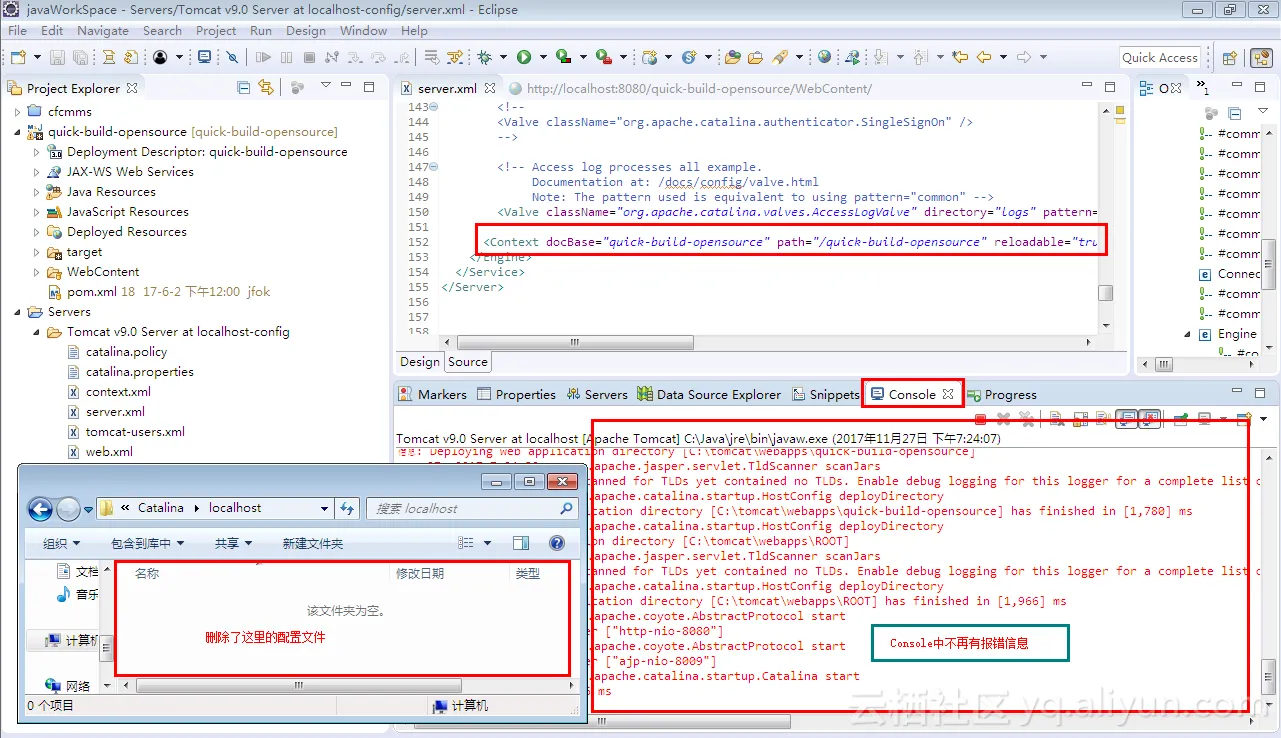Screen dimensions: 1281x738
Task: Click 共享 button in Explorer window
Action: 233,543
